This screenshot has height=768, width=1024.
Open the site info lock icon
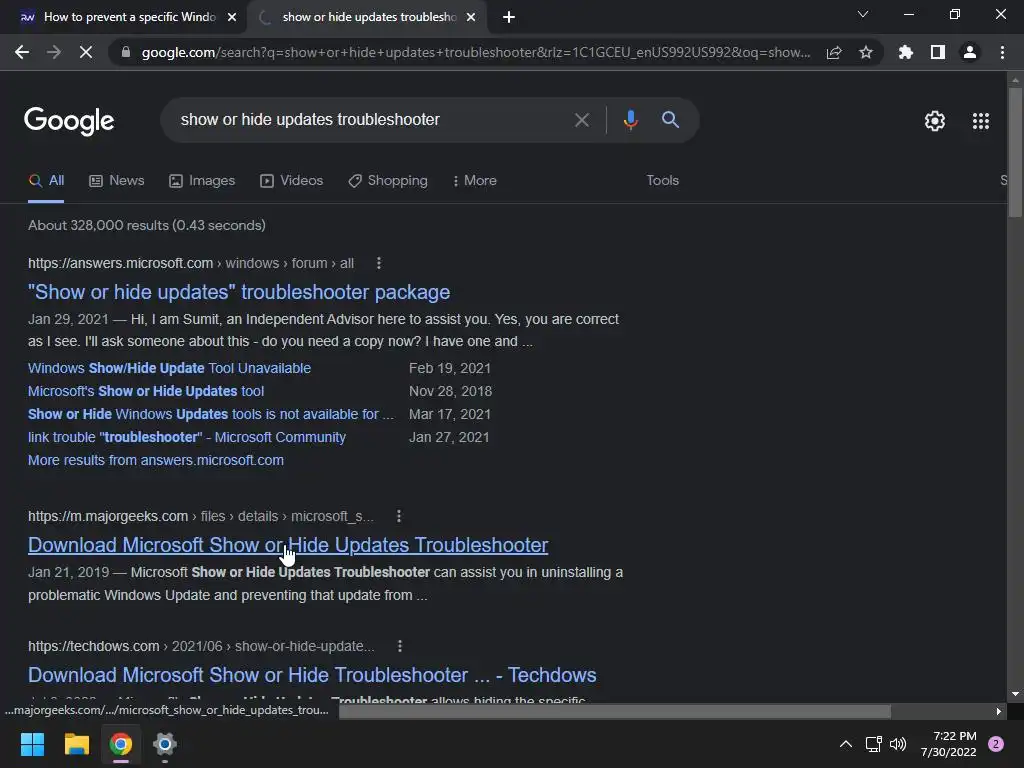tap(125, 52)
